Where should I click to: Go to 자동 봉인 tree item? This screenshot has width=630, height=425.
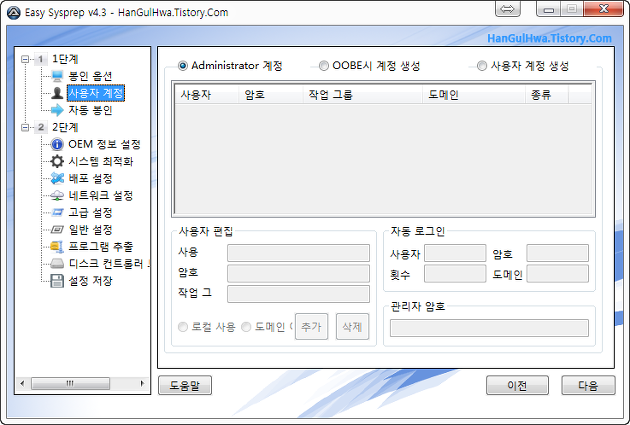[90, 110]
